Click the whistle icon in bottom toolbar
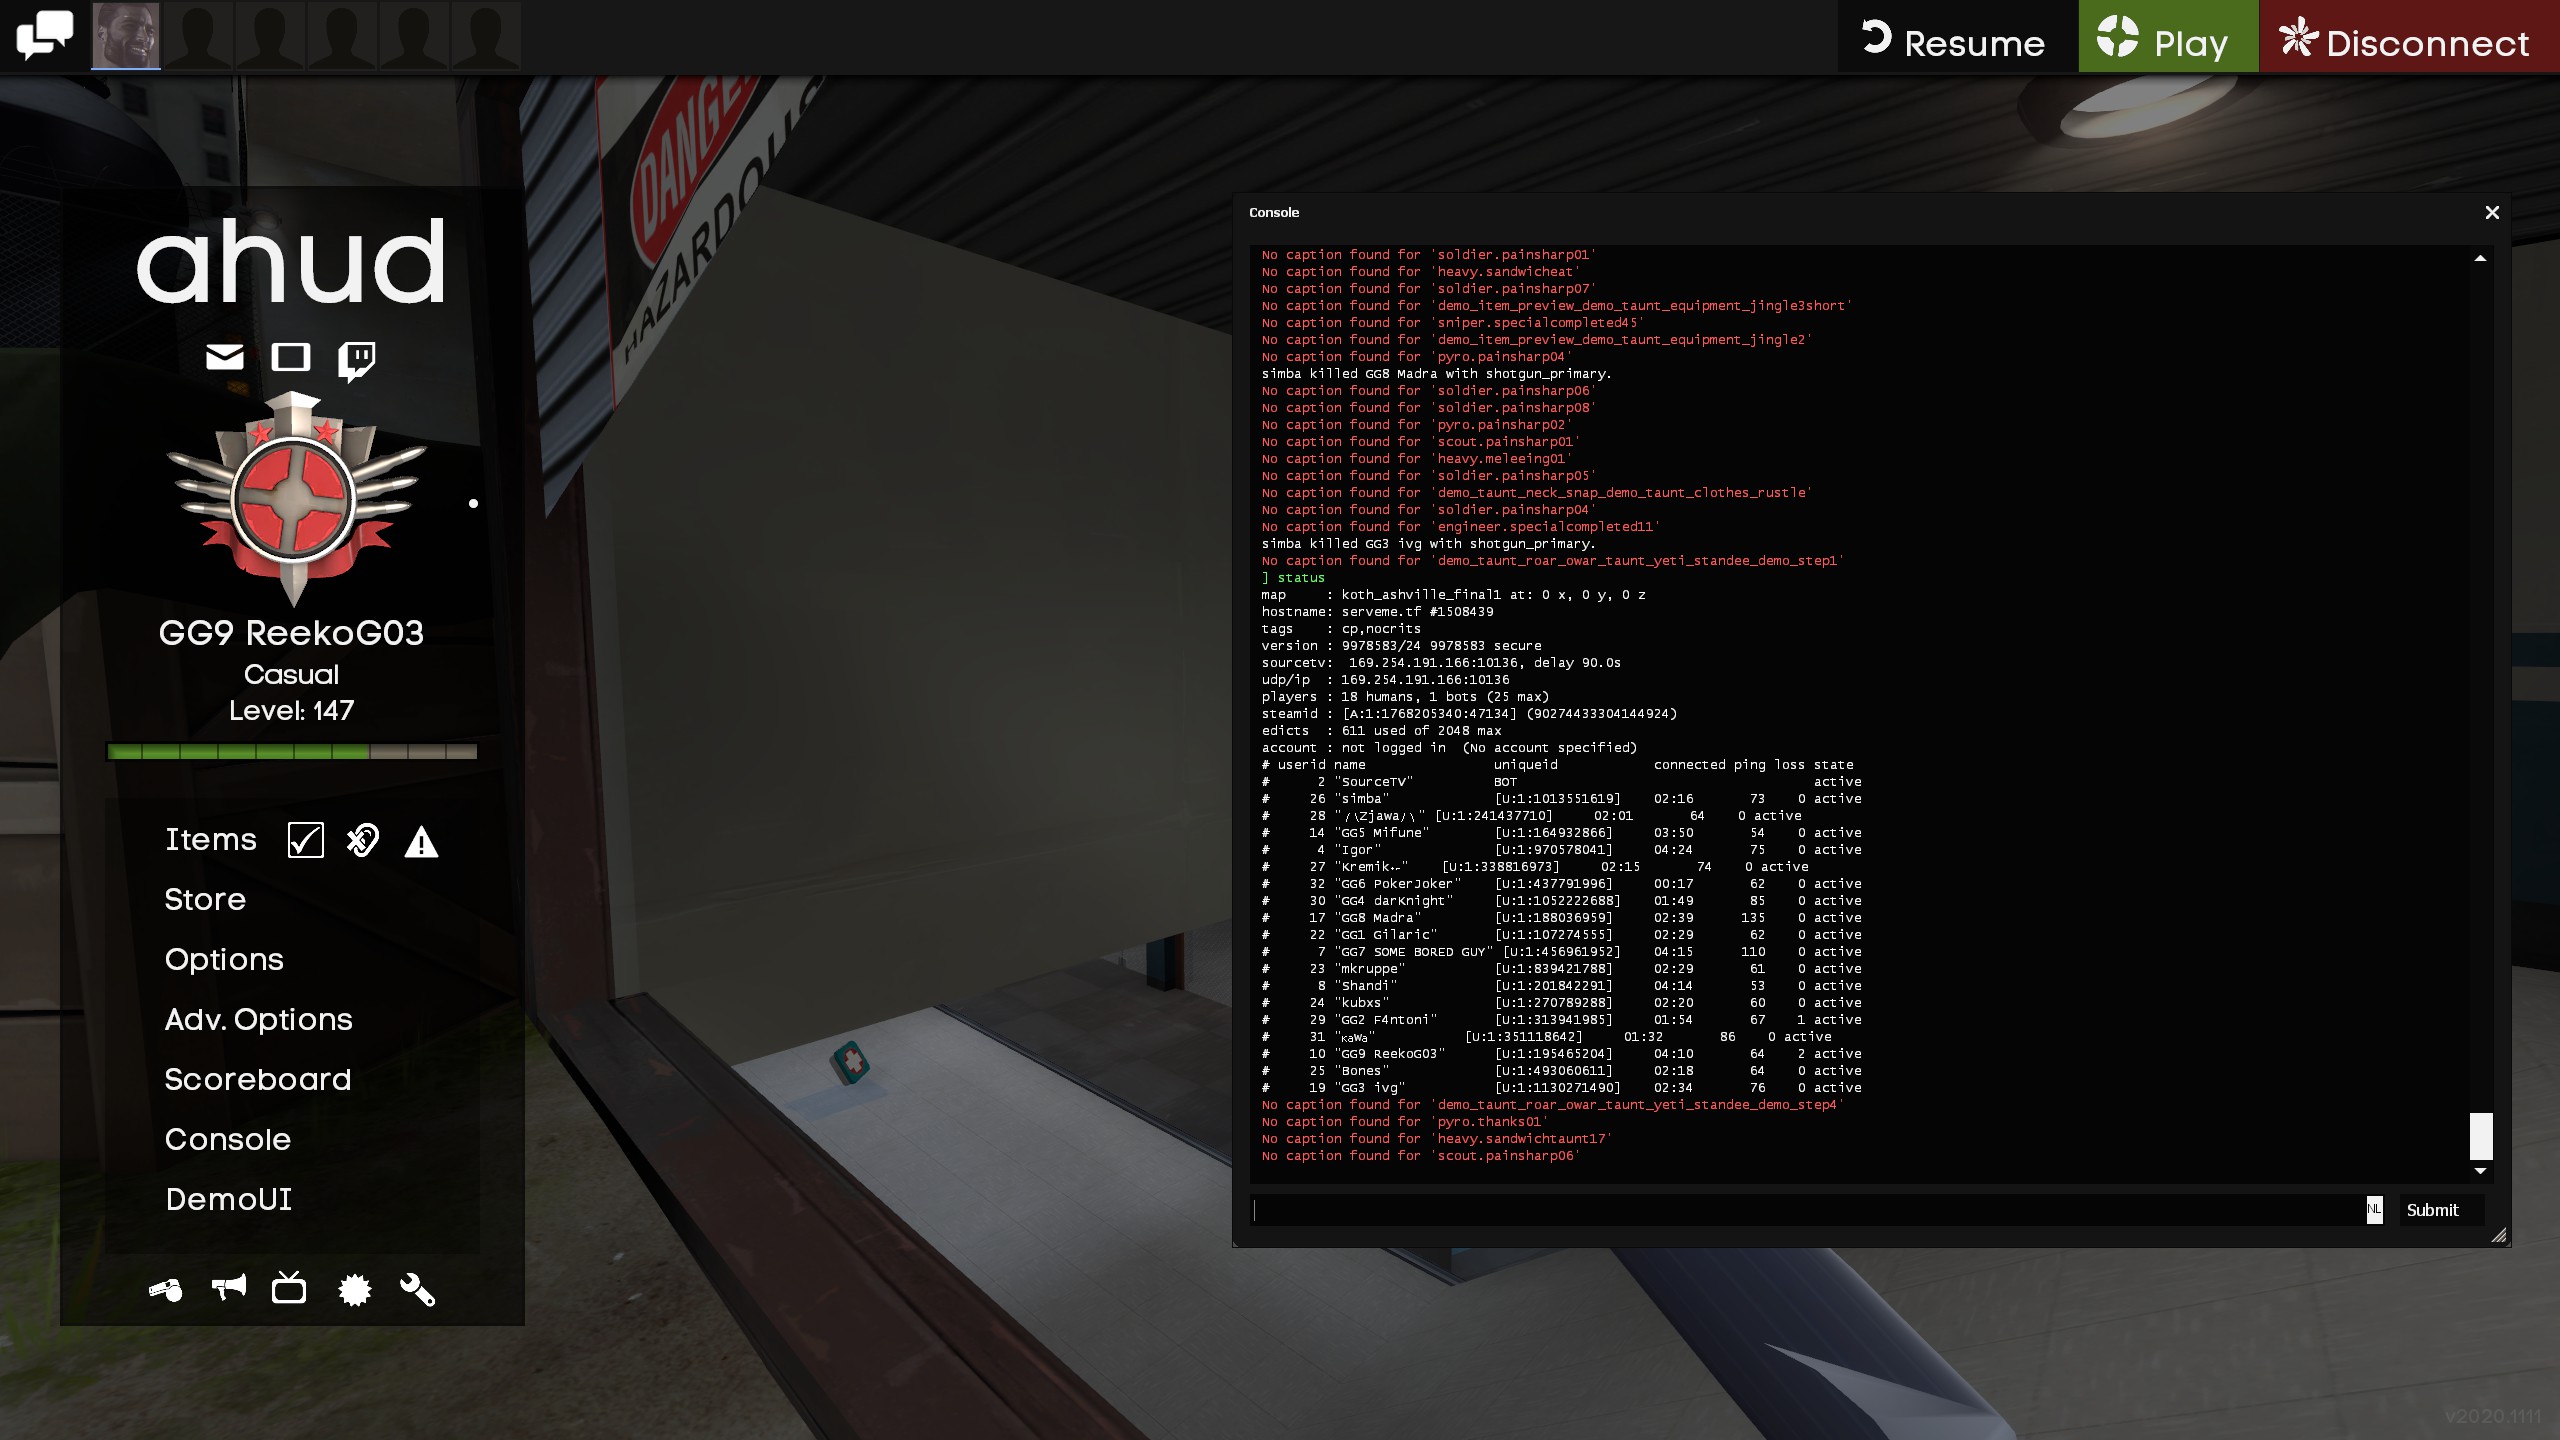 click(x=166, y=1290)
